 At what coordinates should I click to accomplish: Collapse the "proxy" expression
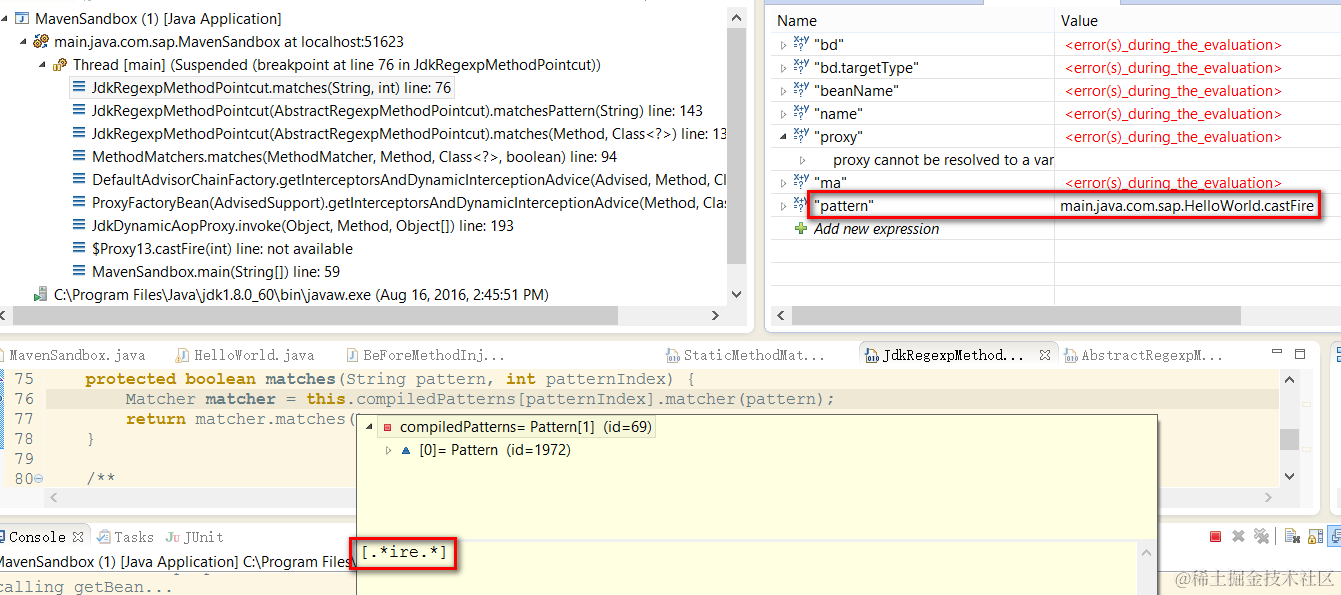point(783,137)
